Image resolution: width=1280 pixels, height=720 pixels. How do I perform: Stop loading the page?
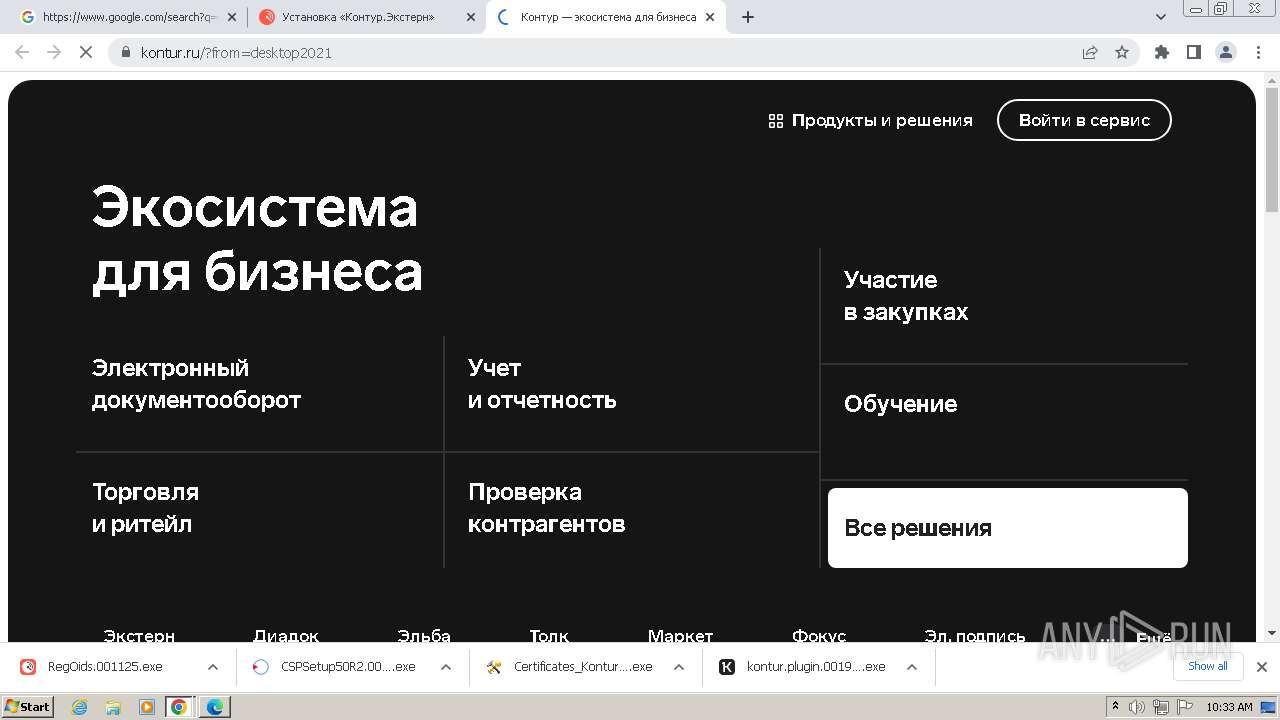tap(86, 53)
